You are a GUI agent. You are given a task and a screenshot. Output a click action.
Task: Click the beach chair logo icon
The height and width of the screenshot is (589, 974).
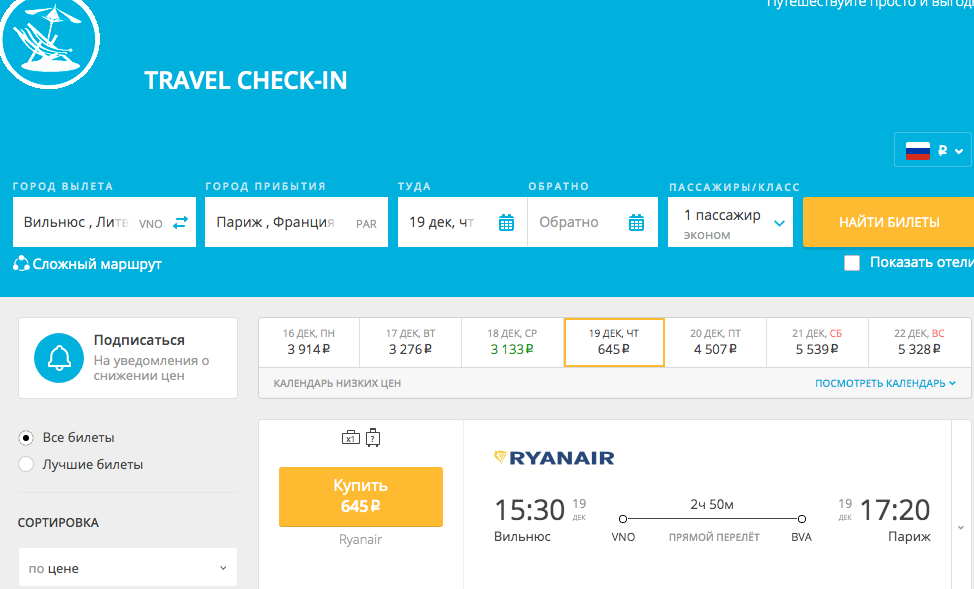click(x=49, y=40)
